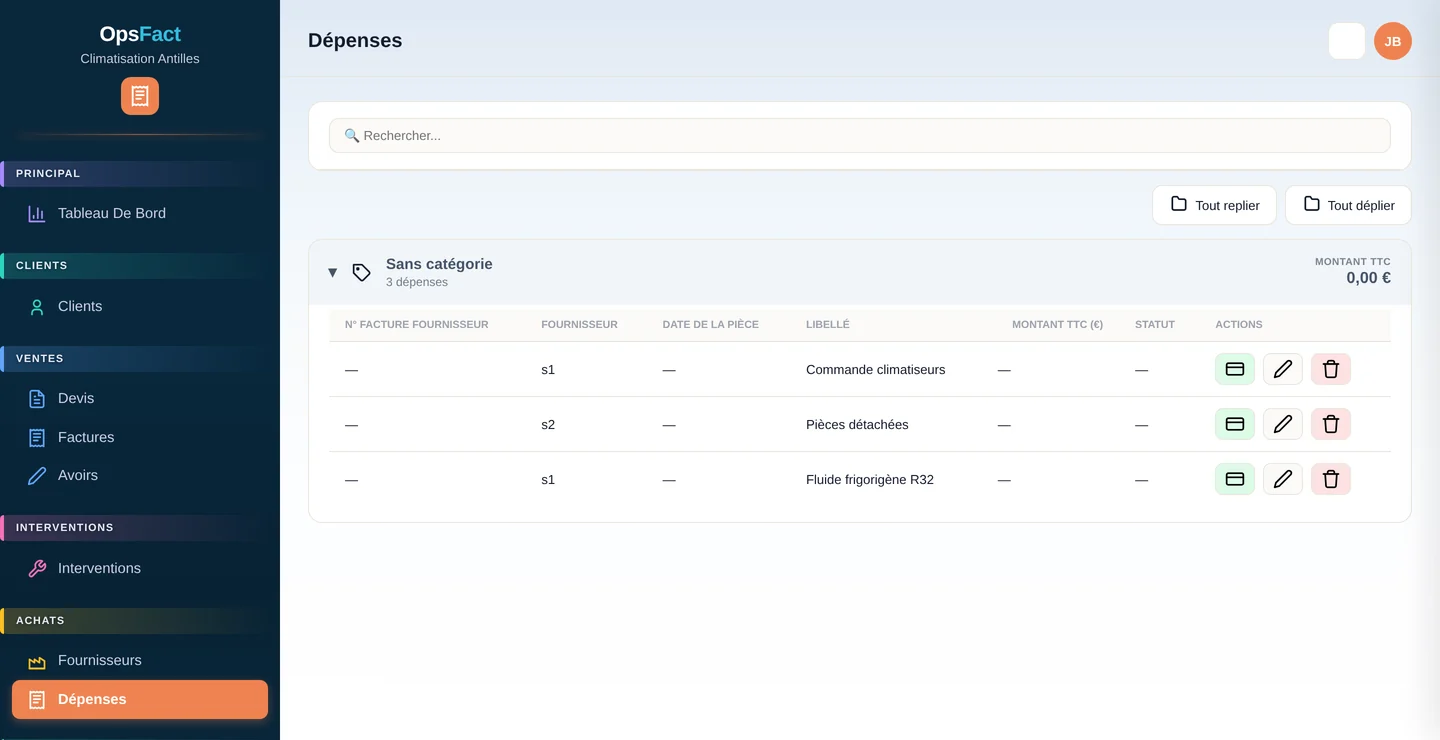This screenshot has width=1440, height=740.
Task: Click the Fluide frigorigène R32 label
Action: tap(870, 479)
